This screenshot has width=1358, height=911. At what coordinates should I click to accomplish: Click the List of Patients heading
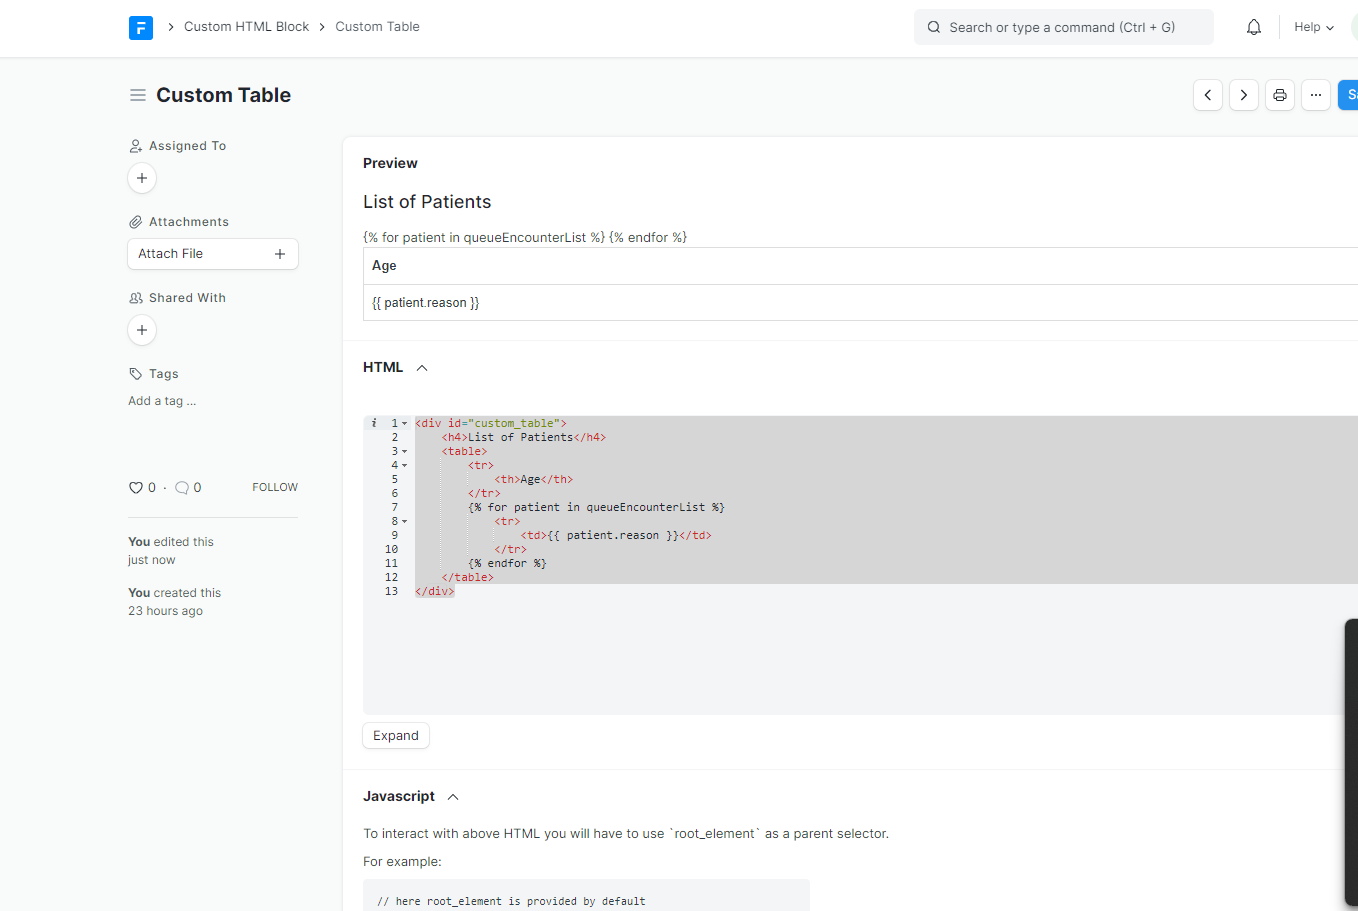[x=427, y=202]
